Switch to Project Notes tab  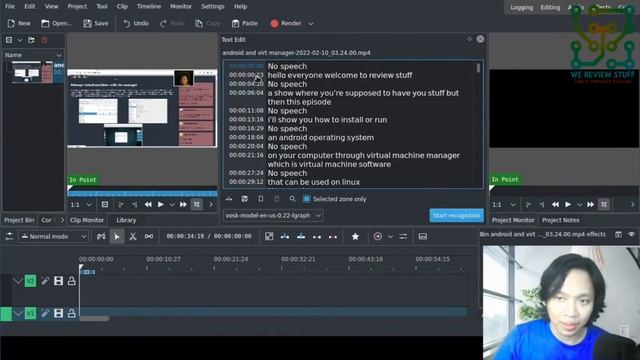coord(560,220)
